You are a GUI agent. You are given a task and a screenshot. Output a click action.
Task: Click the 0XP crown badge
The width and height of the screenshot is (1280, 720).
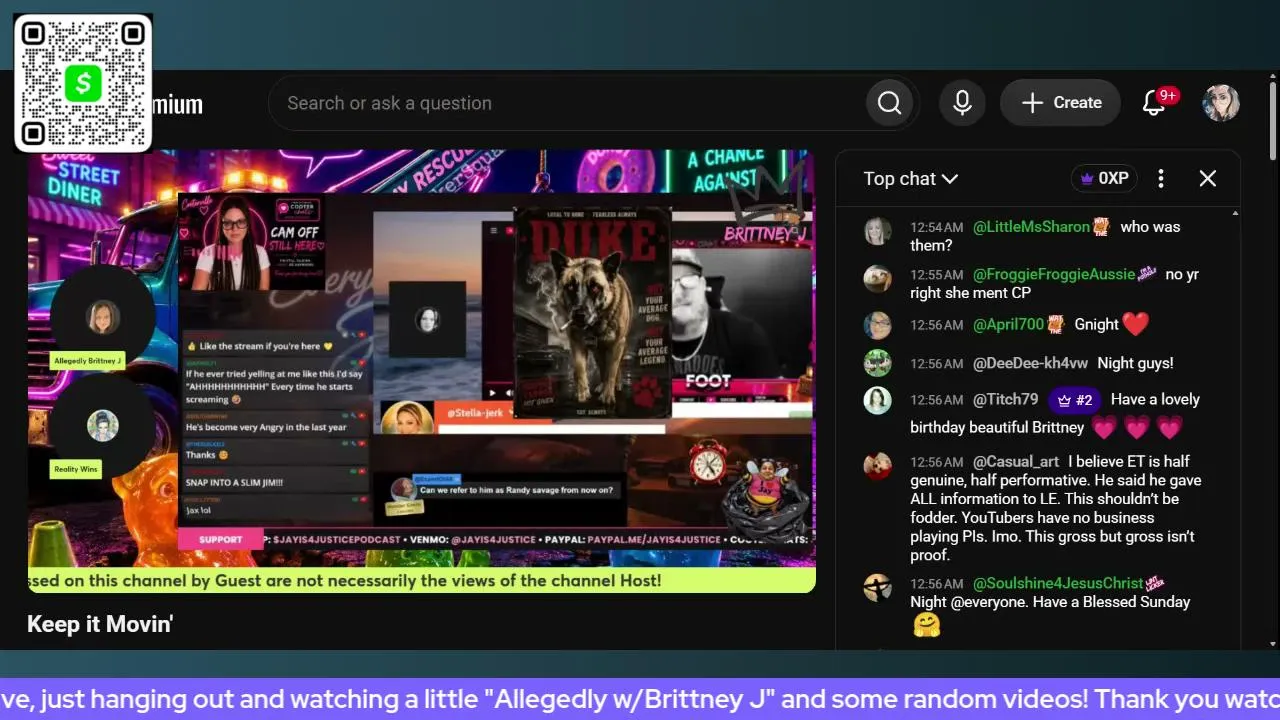pos(1103,178)
